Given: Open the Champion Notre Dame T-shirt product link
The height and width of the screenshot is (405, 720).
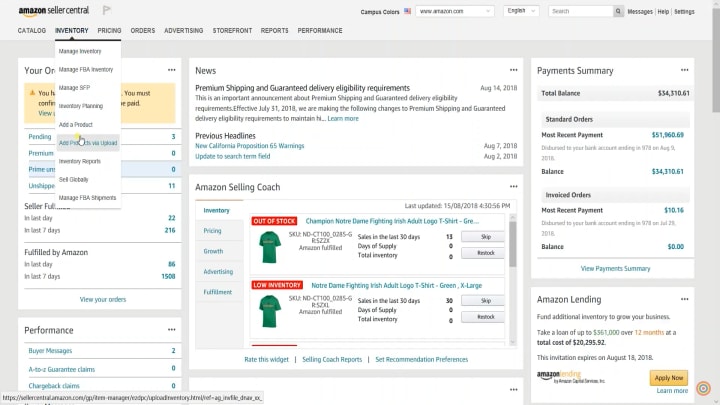Looking at the screenshot, I should coord(392,221).
